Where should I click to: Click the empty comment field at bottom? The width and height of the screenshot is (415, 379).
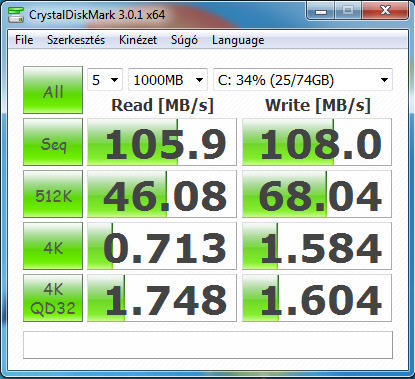coord(208,345)
